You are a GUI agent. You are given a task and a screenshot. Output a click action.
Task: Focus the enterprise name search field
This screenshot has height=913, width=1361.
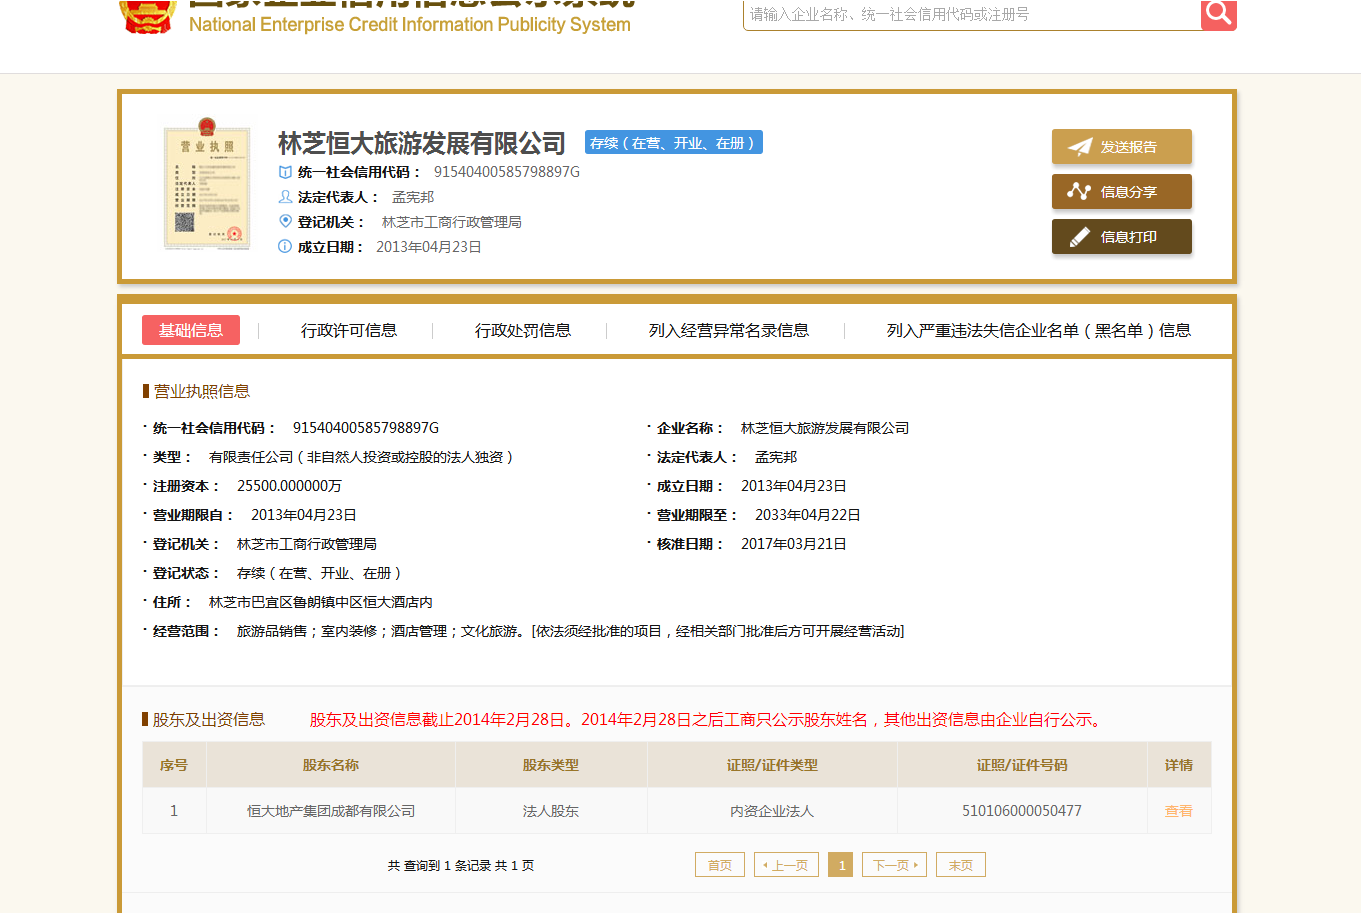(x=972, y=14)
